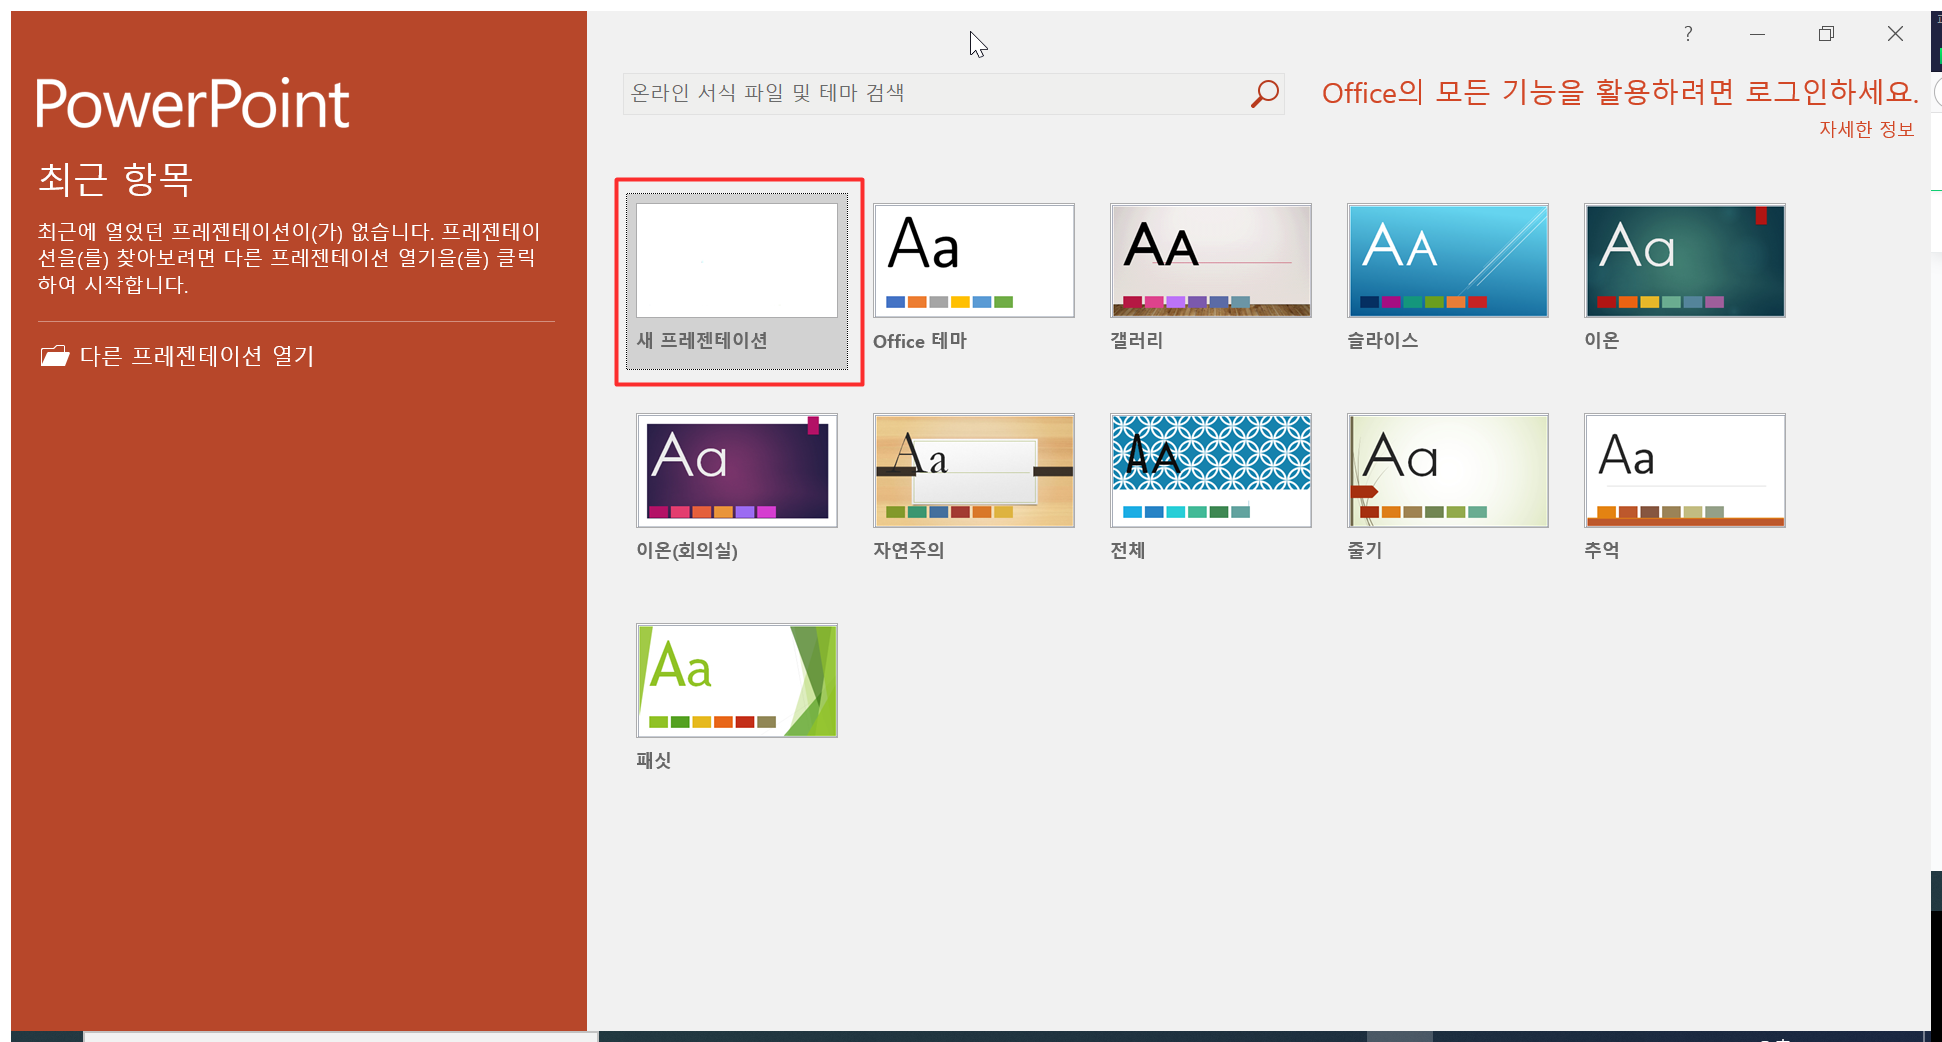Click the 자연주의 label text
Image resolution: width=1942 pixels, height=1042 pixels.
tap(909, 550)
